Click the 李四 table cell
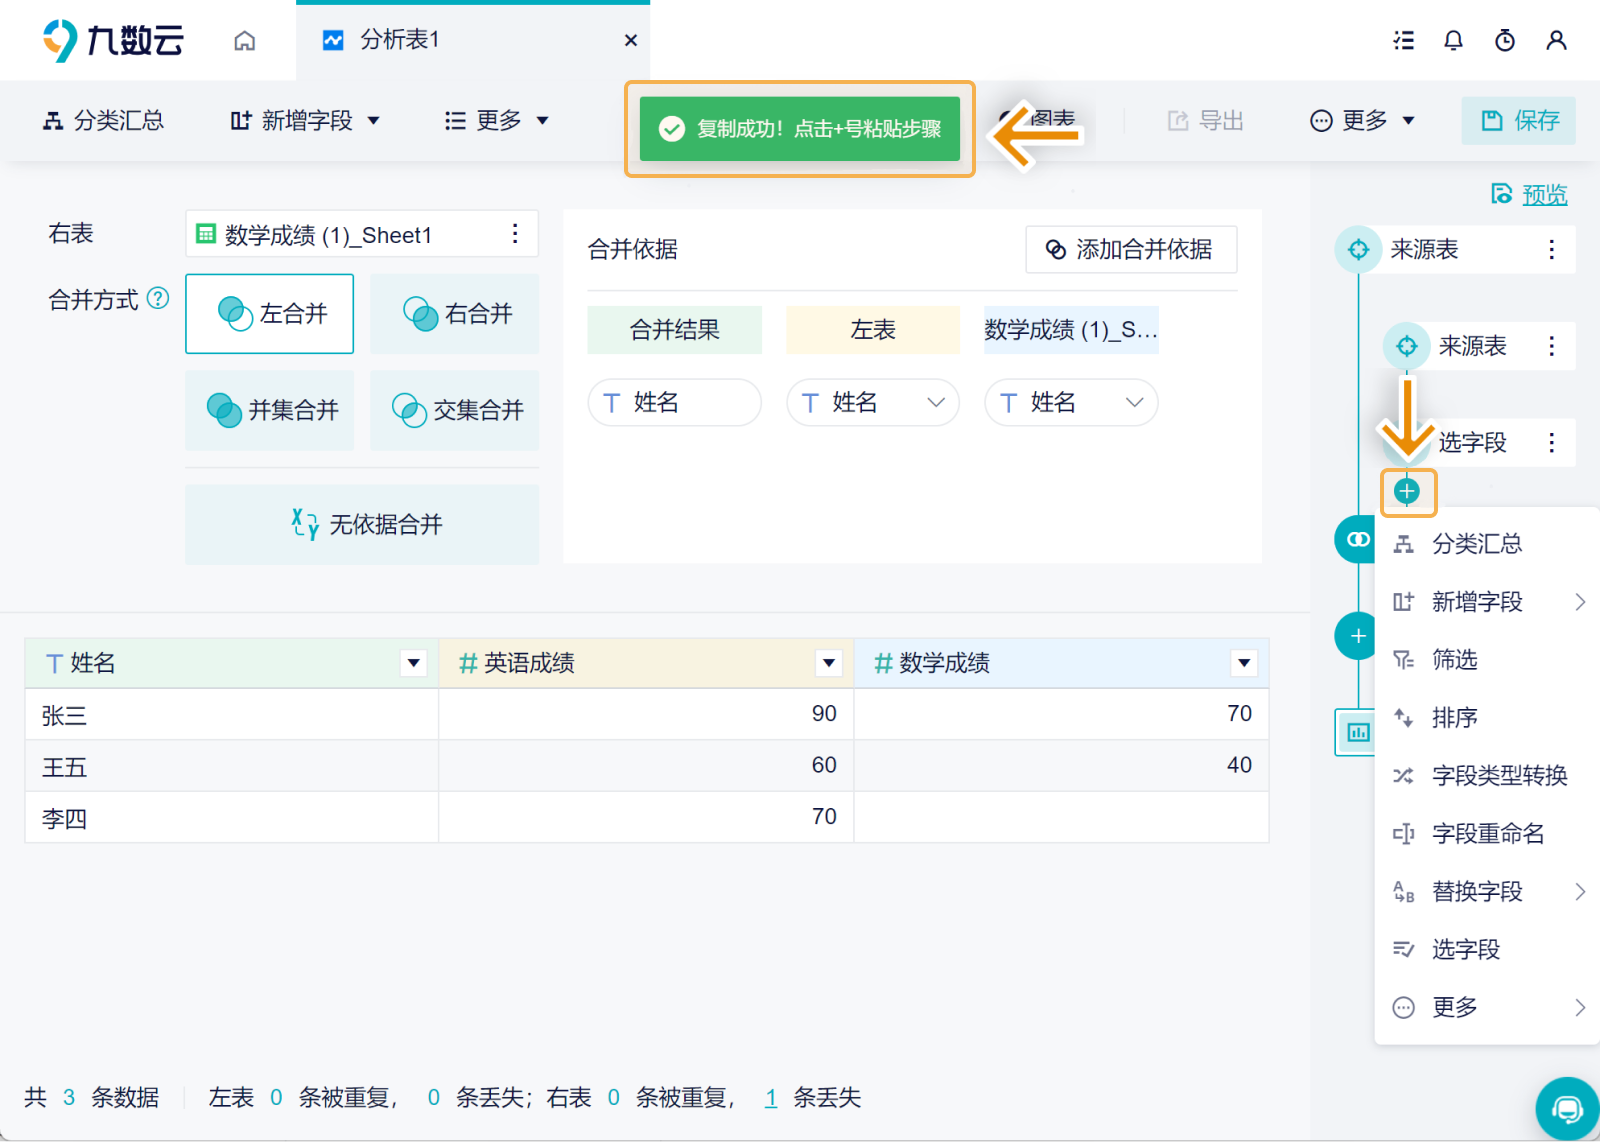The height and width of the screenshot is (1142, 1600). (231, 818)
